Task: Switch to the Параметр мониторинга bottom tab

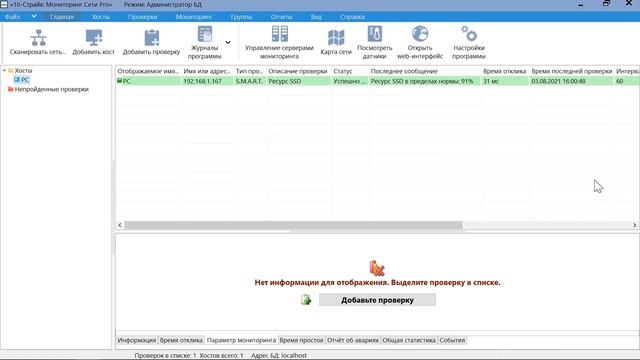Action: pyautogui.click(x=241, y=340)
